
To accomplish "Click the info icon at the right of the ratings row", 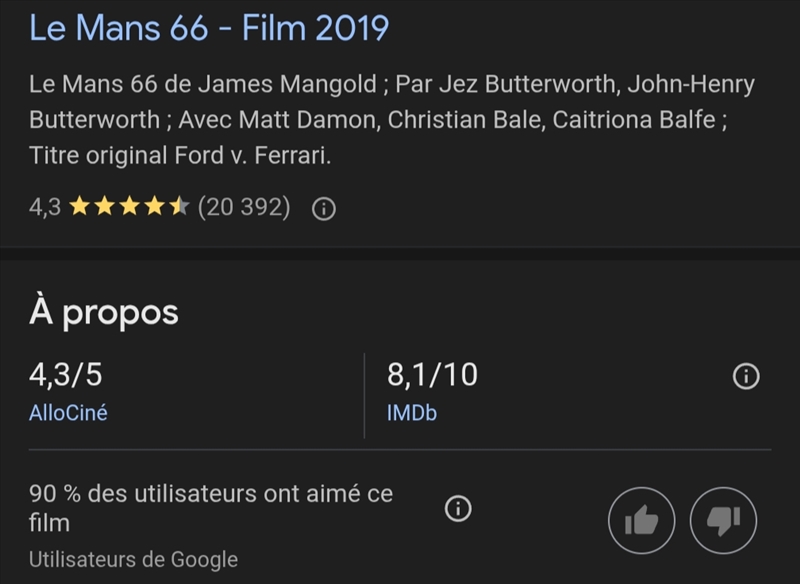I will (x=746, y=377).
